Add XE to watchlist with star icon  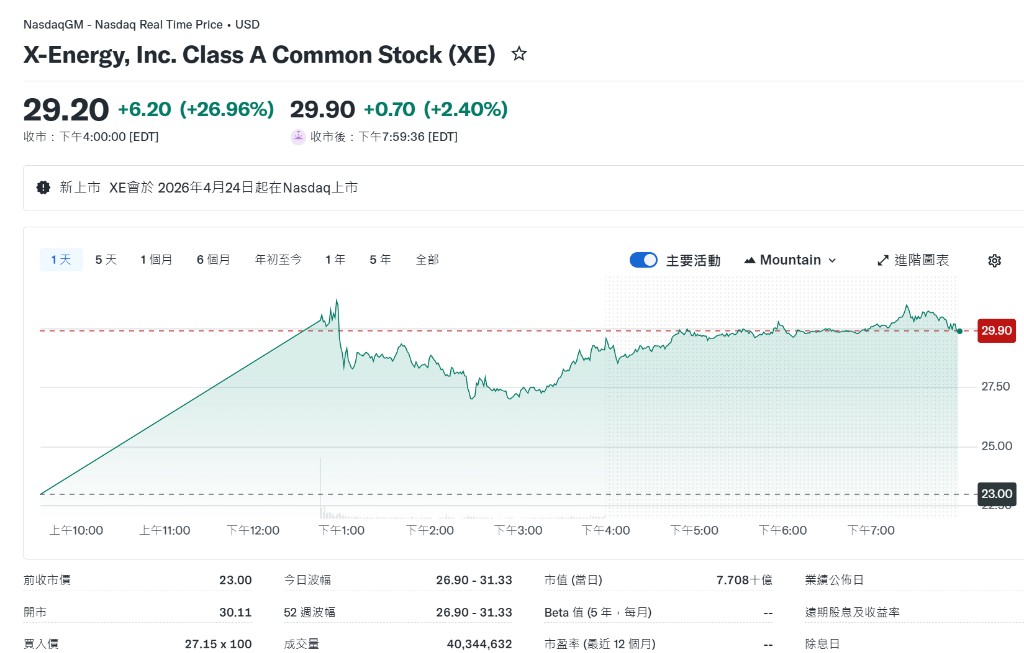pos(519,54)
